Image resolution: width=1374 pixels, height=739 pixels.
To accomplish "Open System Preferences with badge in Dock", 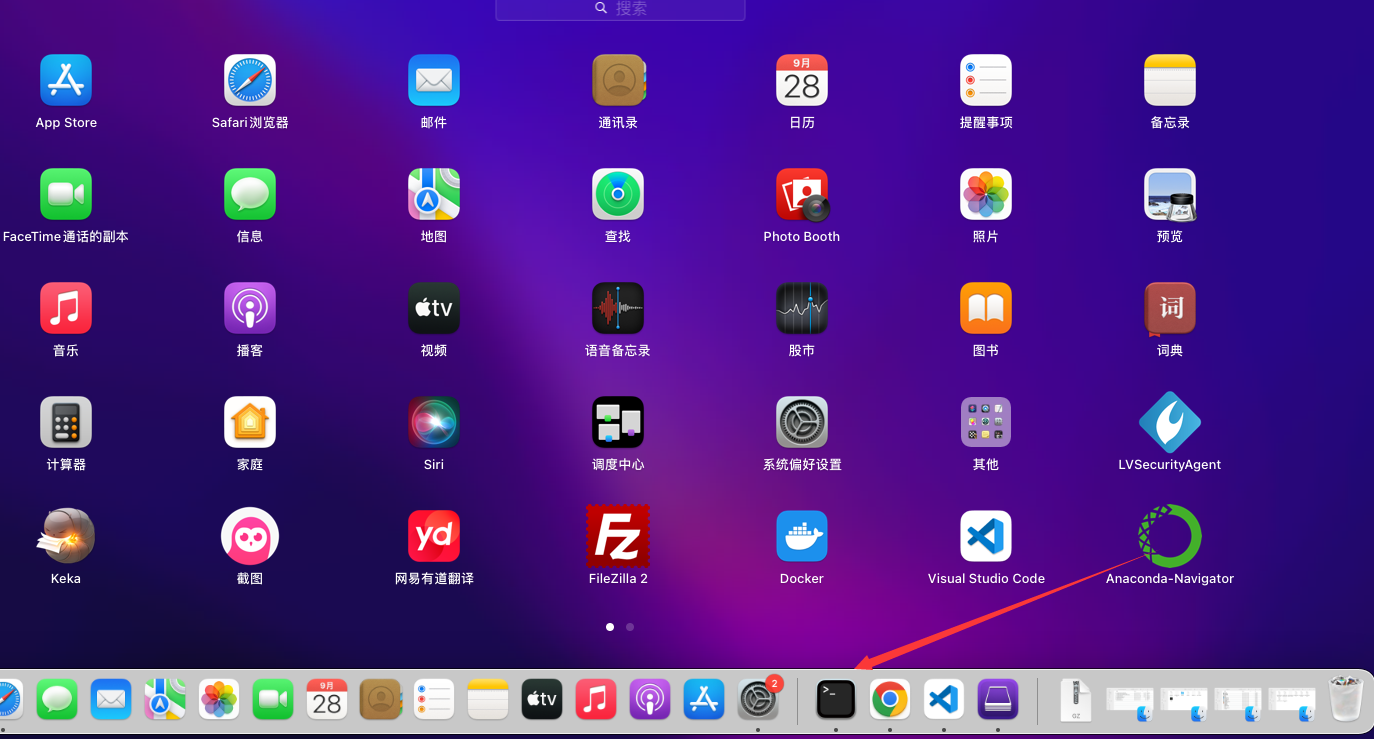I will pyautogui.click(x=758, y=699).
